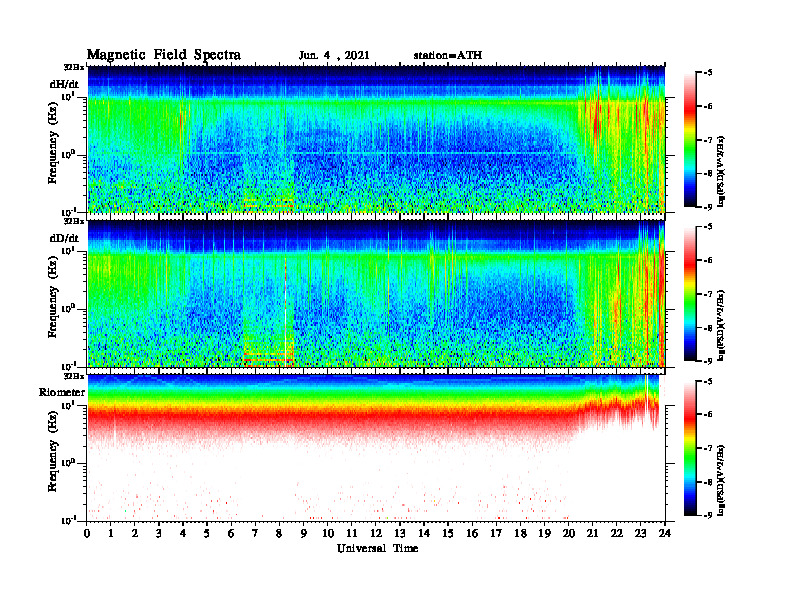
Task: Click the hour 1 tick label
Action: coord(111,533)
